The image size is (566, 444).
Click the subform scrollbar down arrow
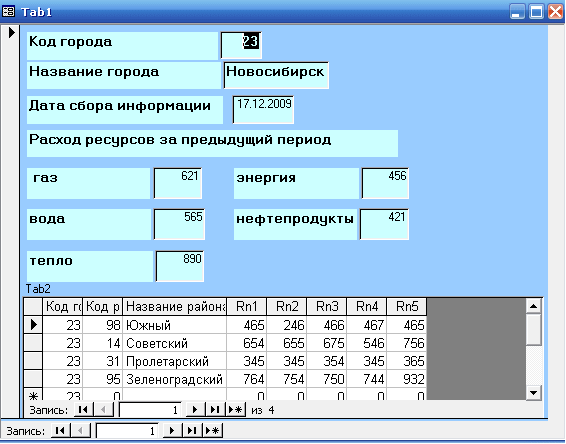(534, 392)
